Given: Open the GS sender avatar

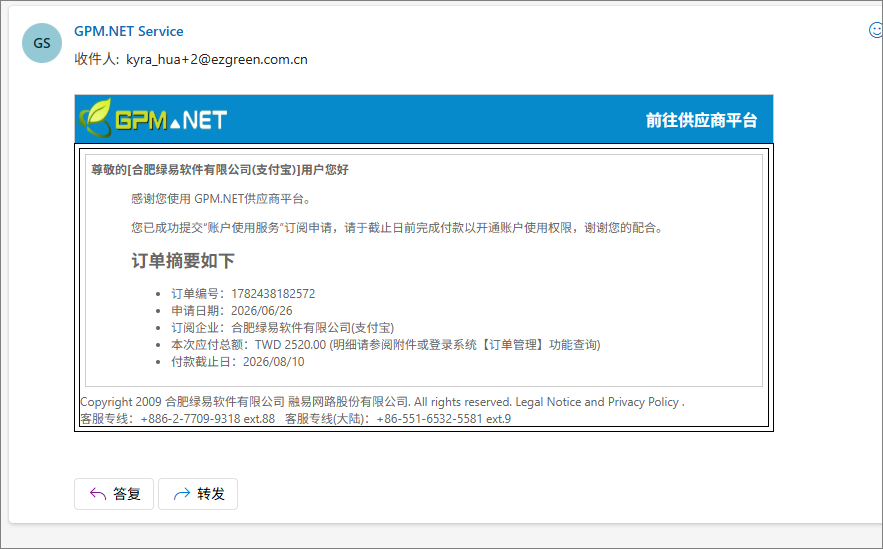Looking at the screenshot, I should coord(42,43).
